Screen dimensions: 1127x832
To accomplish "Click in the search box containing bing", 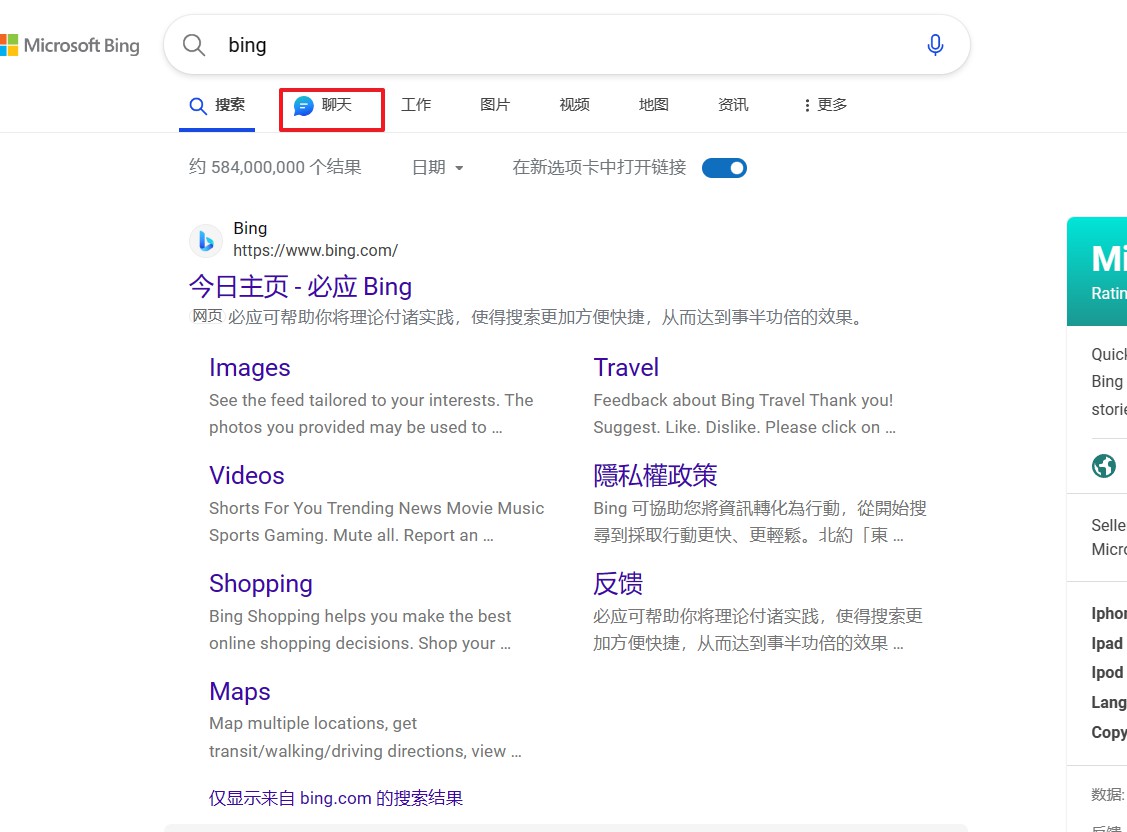I will coord(566,45).
